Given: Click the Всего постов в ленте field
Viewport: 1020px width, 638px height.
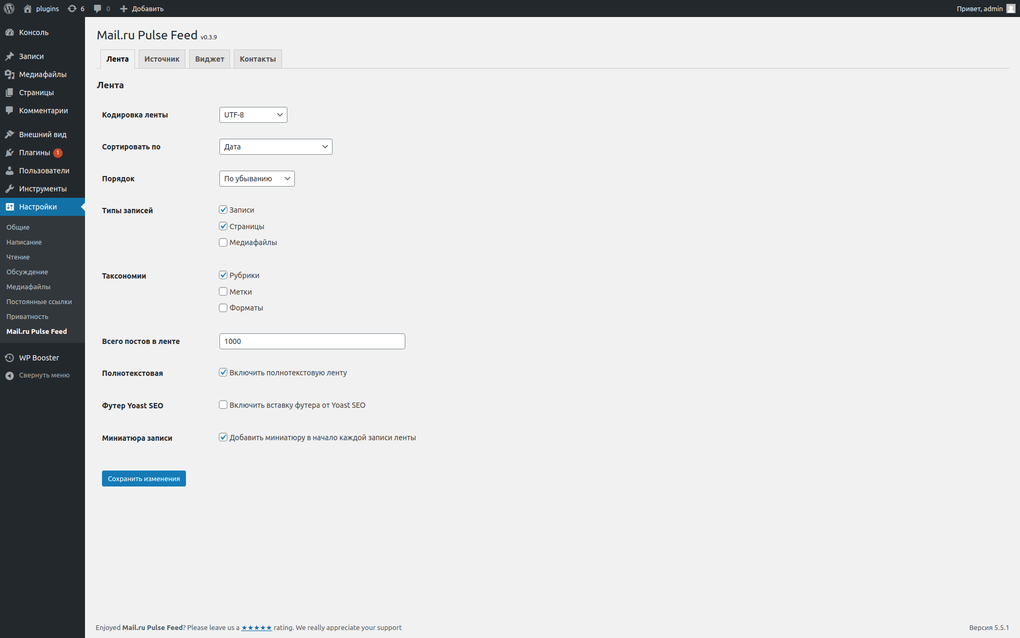Looking at the screenshot, I should pyautogui.click(x=312, y=341).
